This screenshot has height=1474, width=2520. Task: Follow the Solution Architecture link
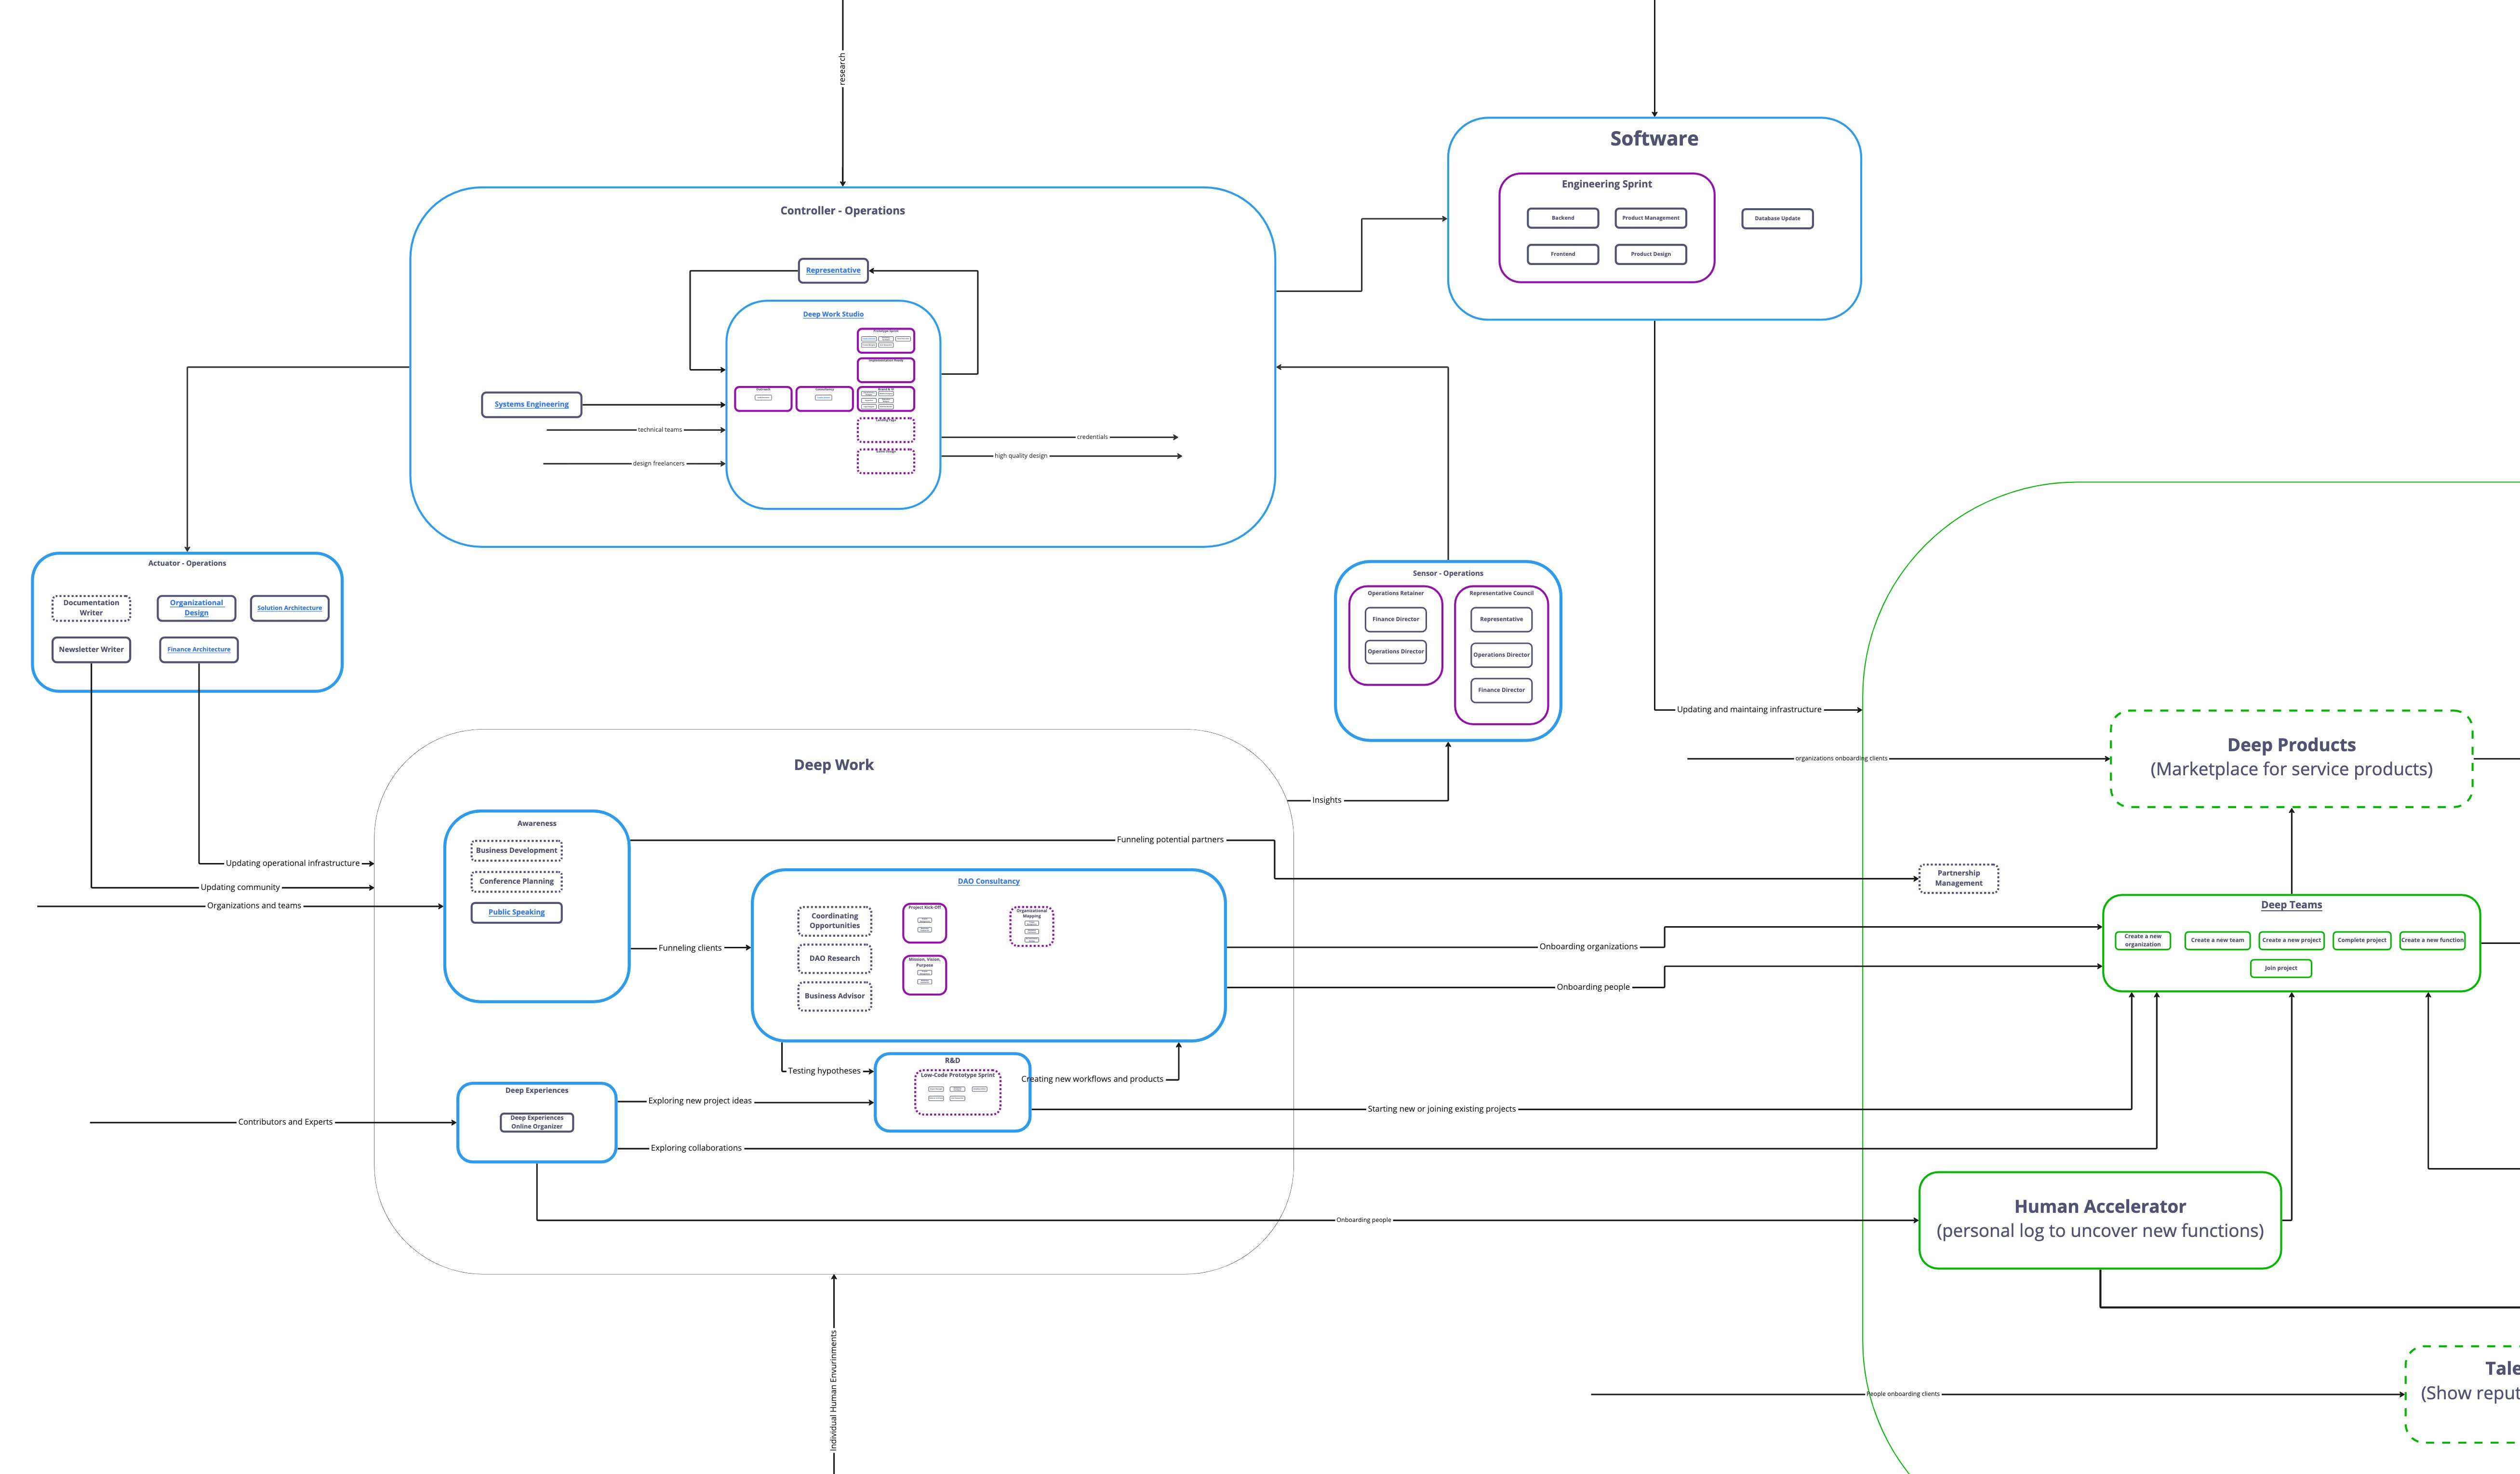coord(289,608)
